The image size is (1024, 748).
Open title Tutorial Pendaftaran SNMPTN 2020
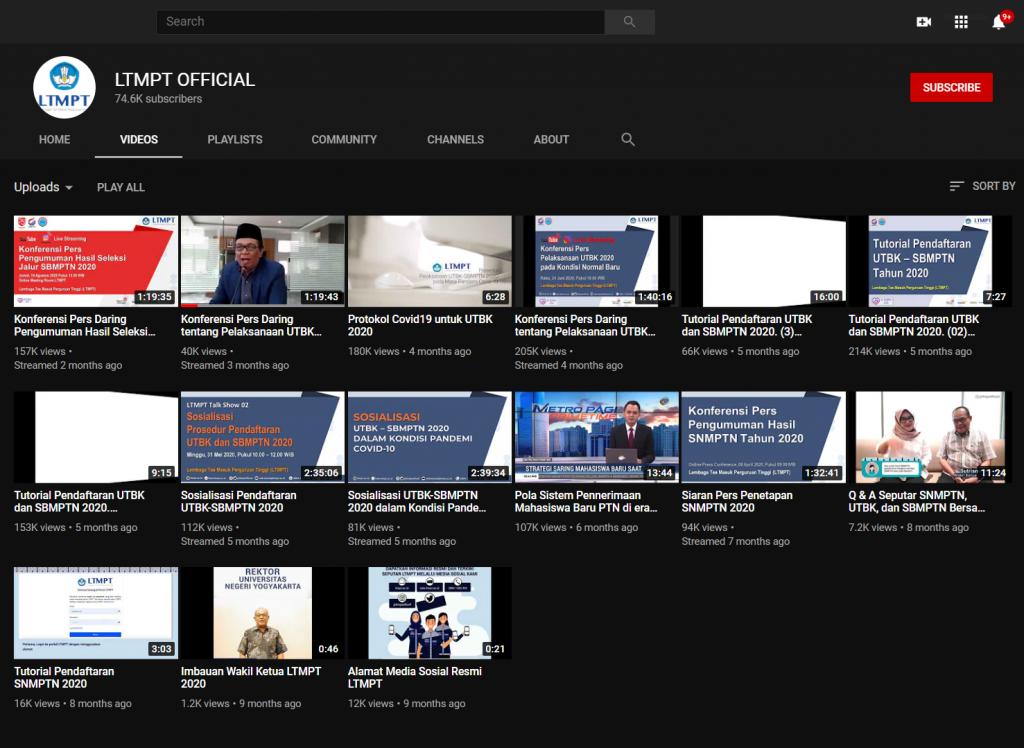(64, 677)
